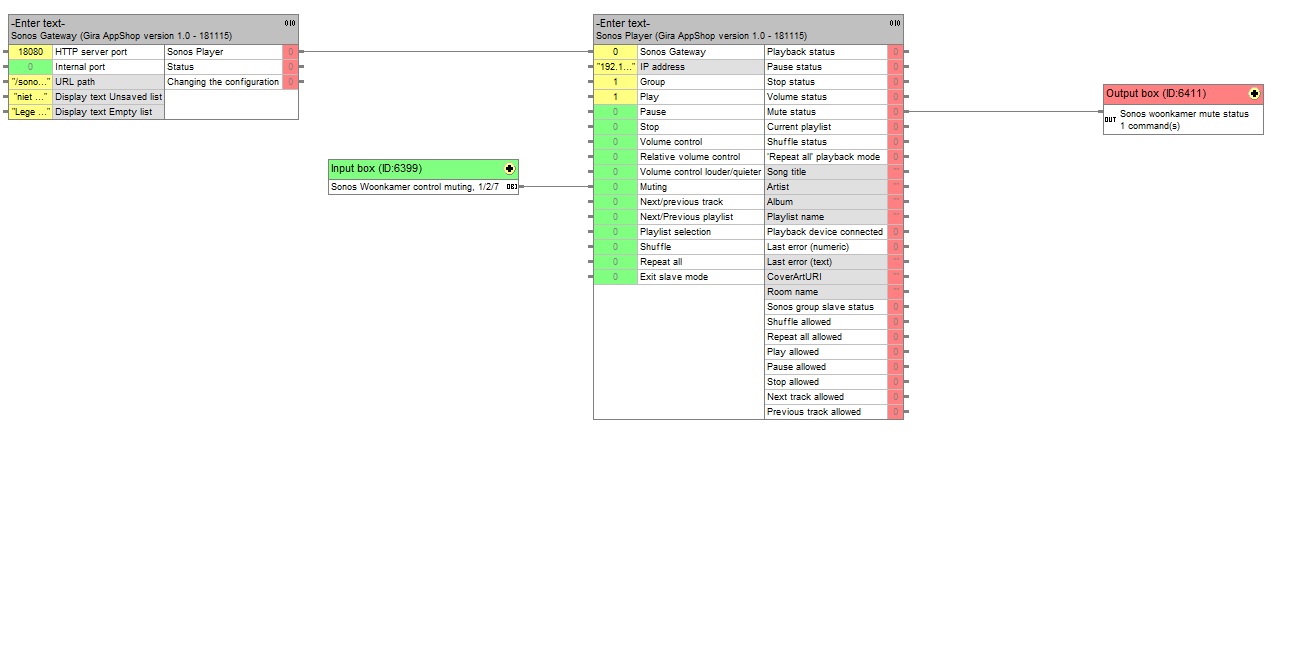Click the 'Pause' input label

click(653, 112)
